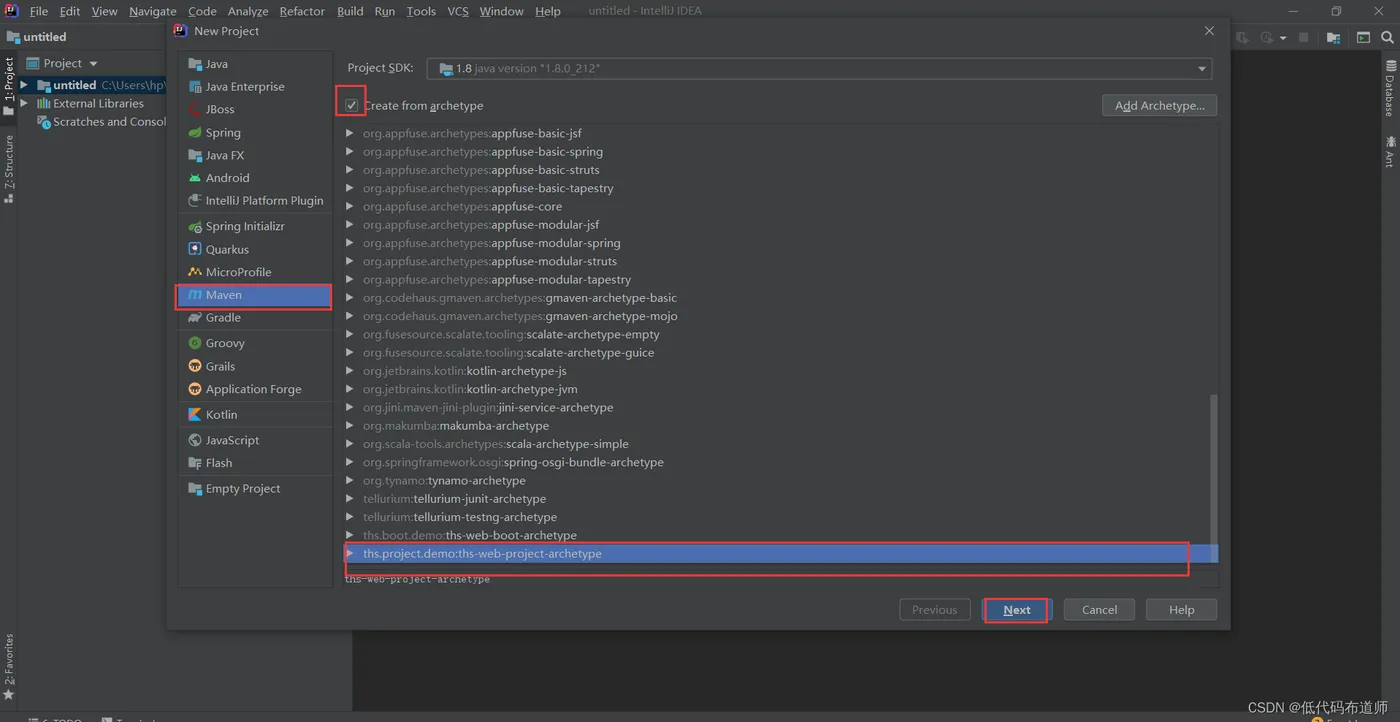Viewport: 1400px width, 722px height.
Task: Expand the appfuse-basic-jsf archetype arrow
Action: tap(349, 133)
